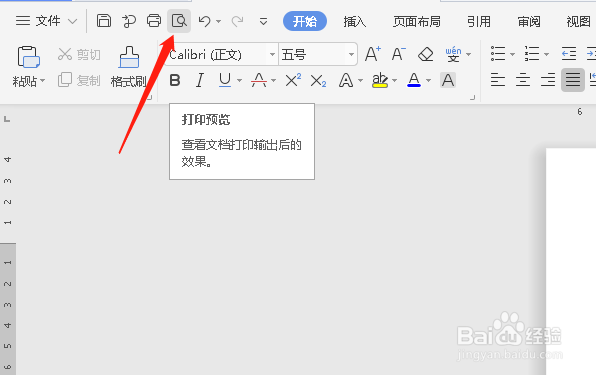The height and width of the screenshot is (375, 596).
Task: Expand the font size dropdown arrow
Action: pyautogui.click(x=351, y=55)
